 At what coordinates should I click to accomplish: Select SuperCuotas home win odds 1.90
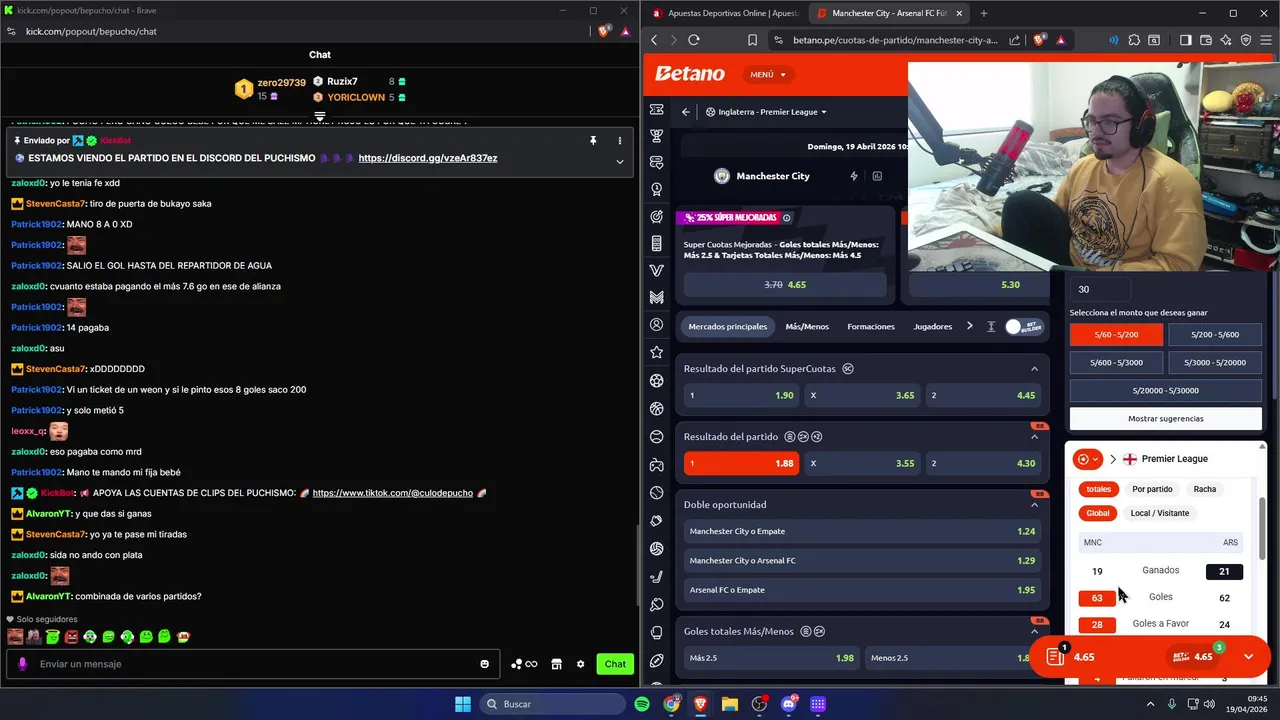741,395
